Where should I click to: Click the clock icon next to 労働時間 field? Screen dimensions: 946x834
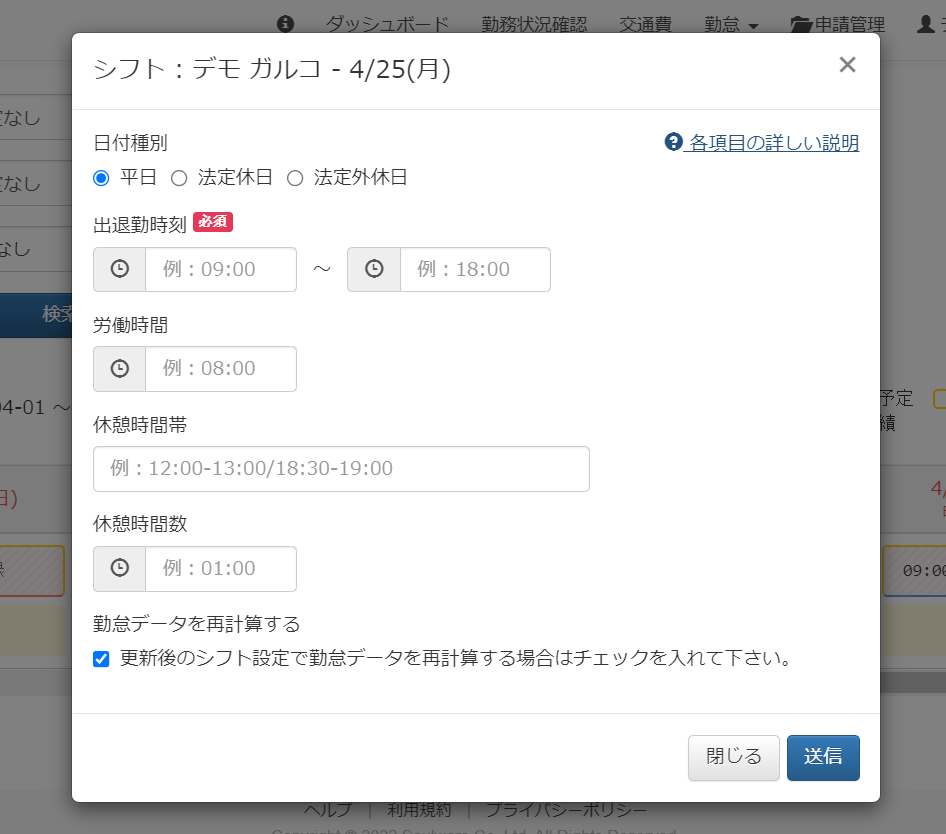tap(119, 369)
